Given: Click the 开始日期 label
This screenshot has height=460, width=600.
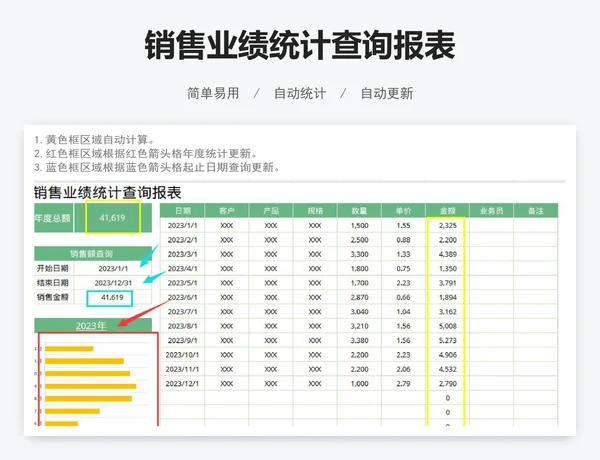Looking at the screenshot, I should tap(53, 269).
